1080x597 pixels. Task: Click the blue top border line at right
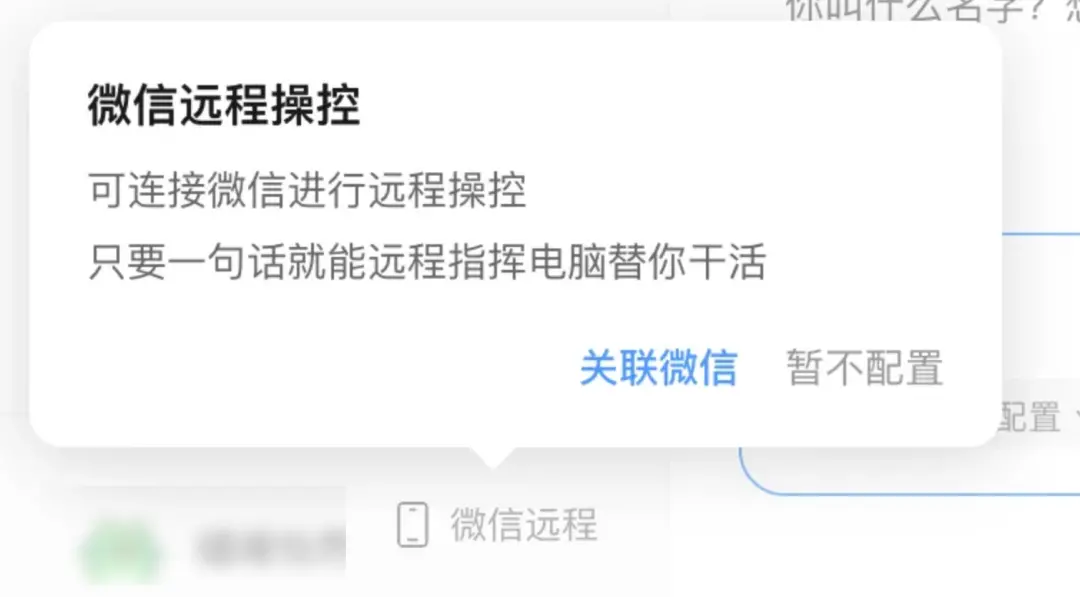pos(1041,234)
